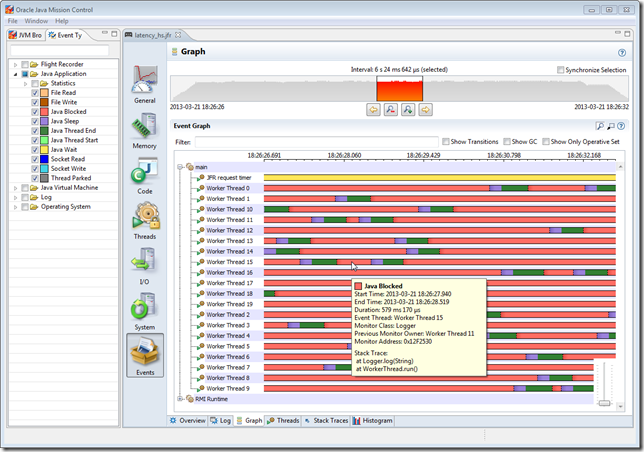Zoom out the time range

pyautogui.click(x=391, y=110)
